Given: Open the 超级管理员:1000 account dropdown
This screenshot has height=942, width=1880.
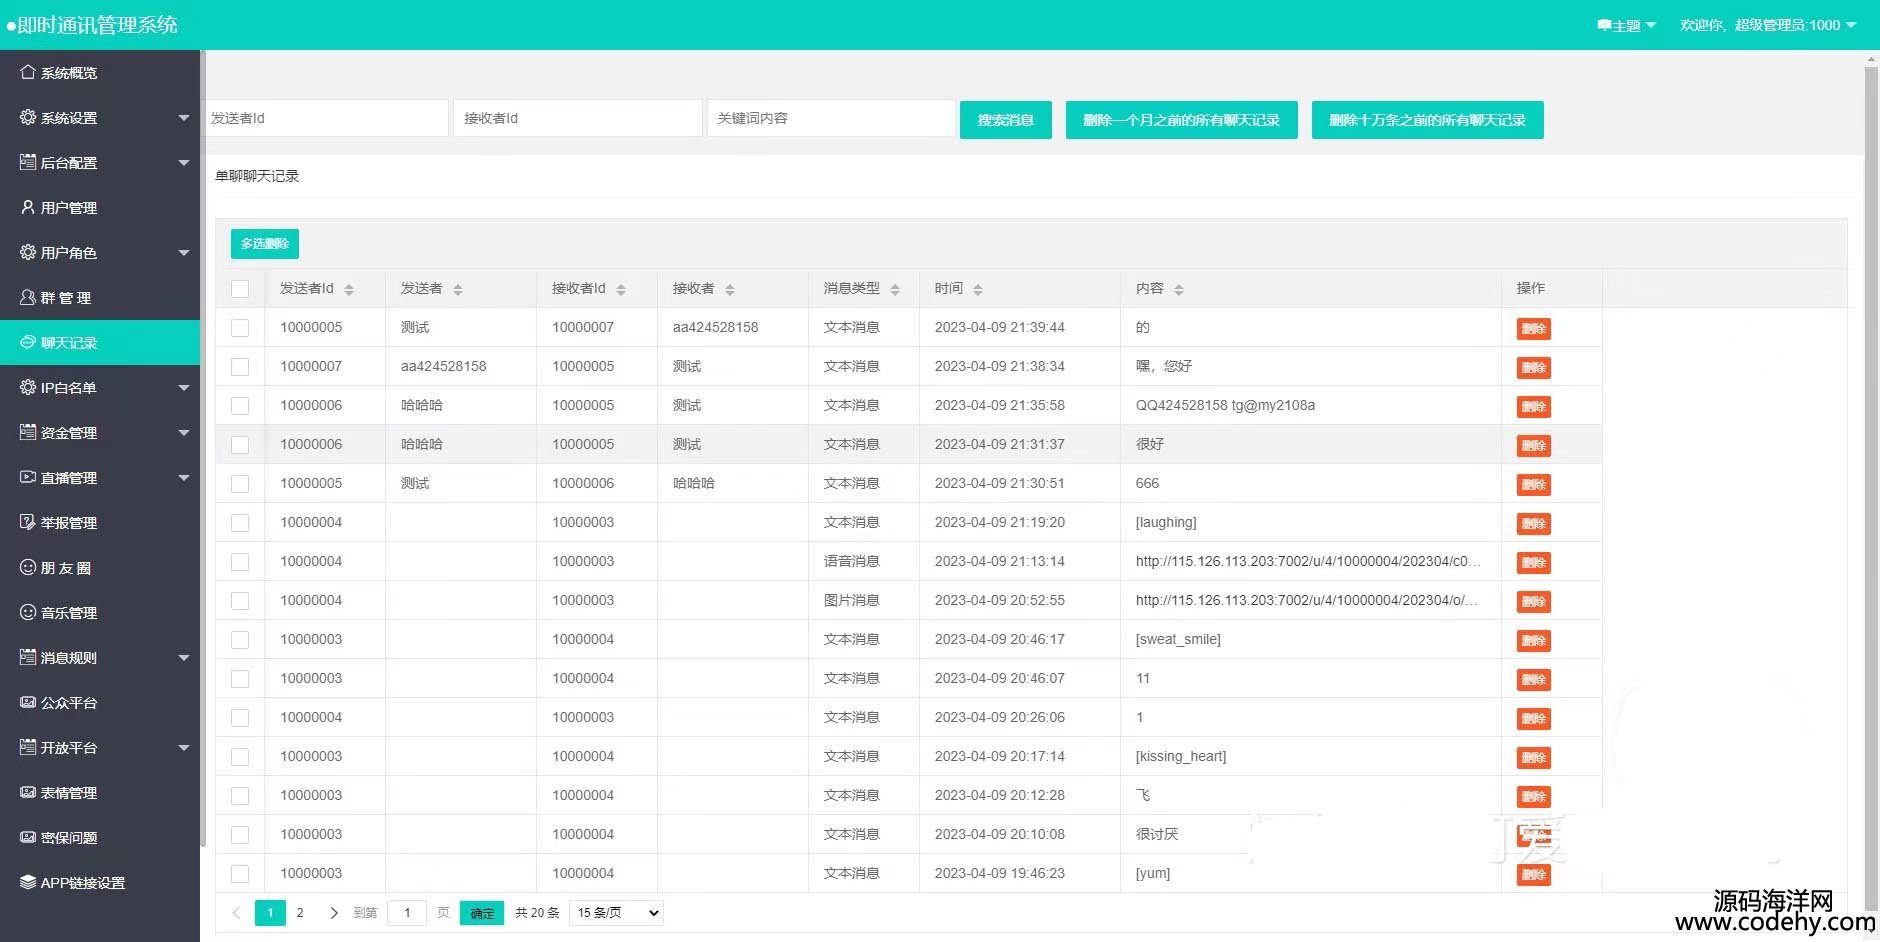Looking at the screenshot, I should (x=1768, y=25).
